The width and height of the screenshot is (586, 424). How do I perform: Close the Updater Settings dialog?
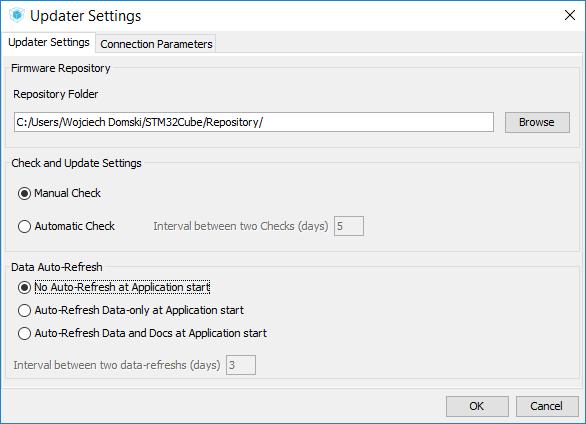click(x=570, y=15)
